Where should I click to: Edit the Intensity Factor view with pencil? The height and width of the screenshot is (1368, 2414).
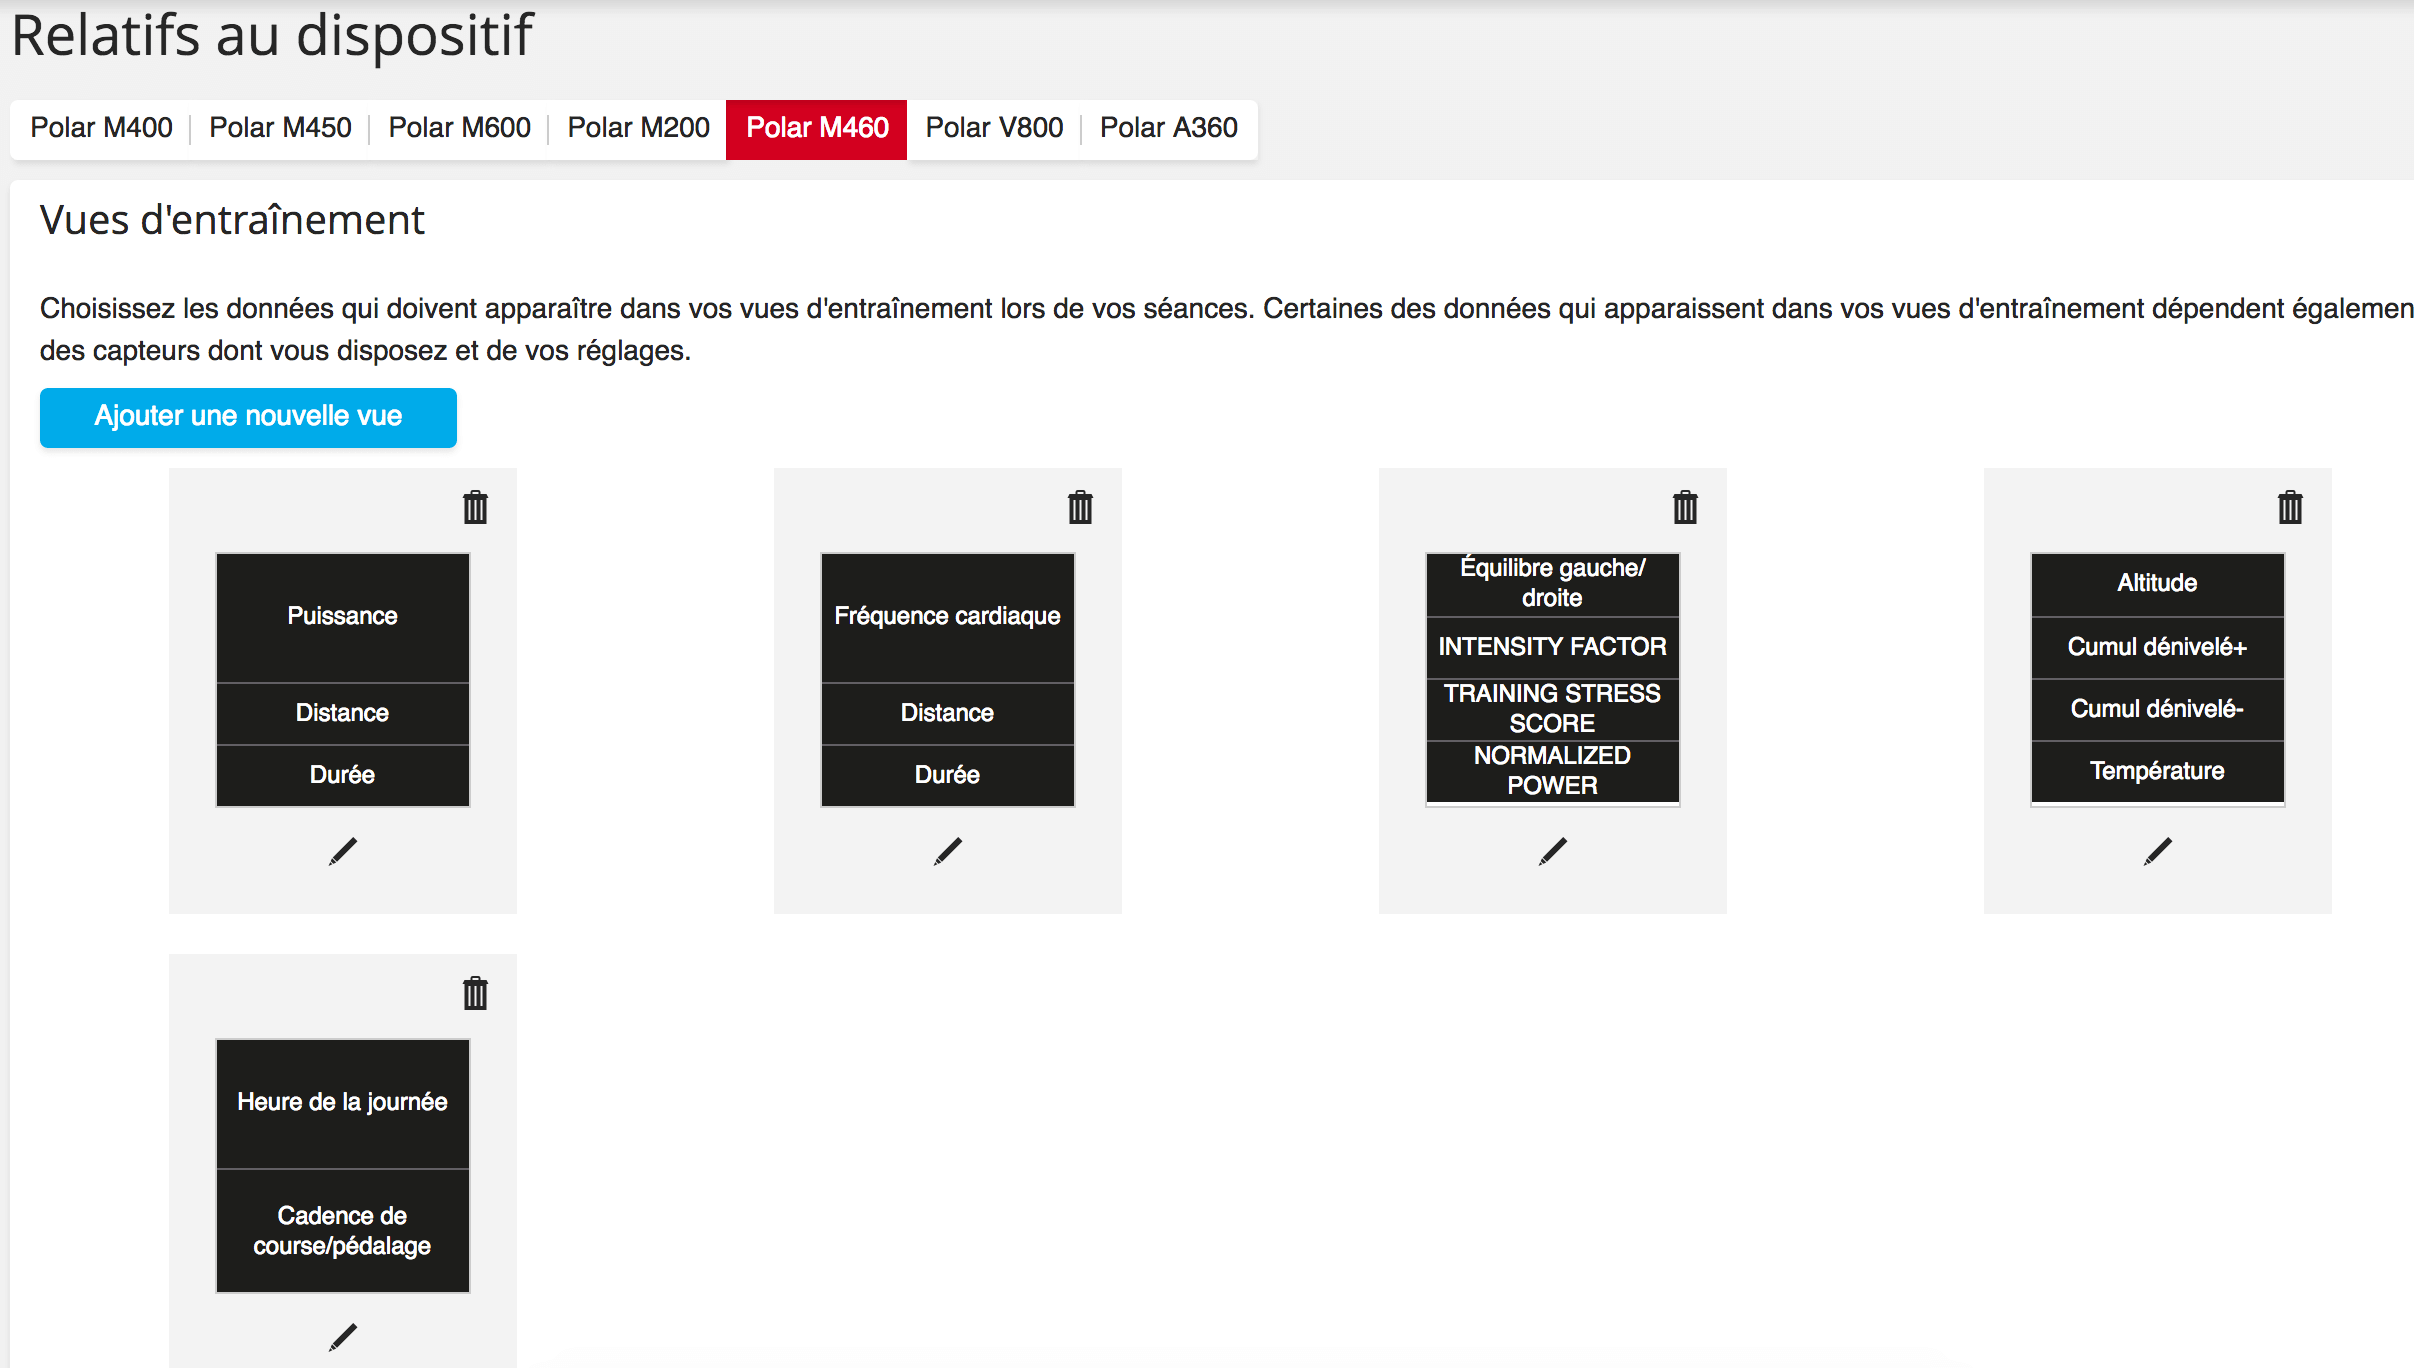(x=1553, y=851)
